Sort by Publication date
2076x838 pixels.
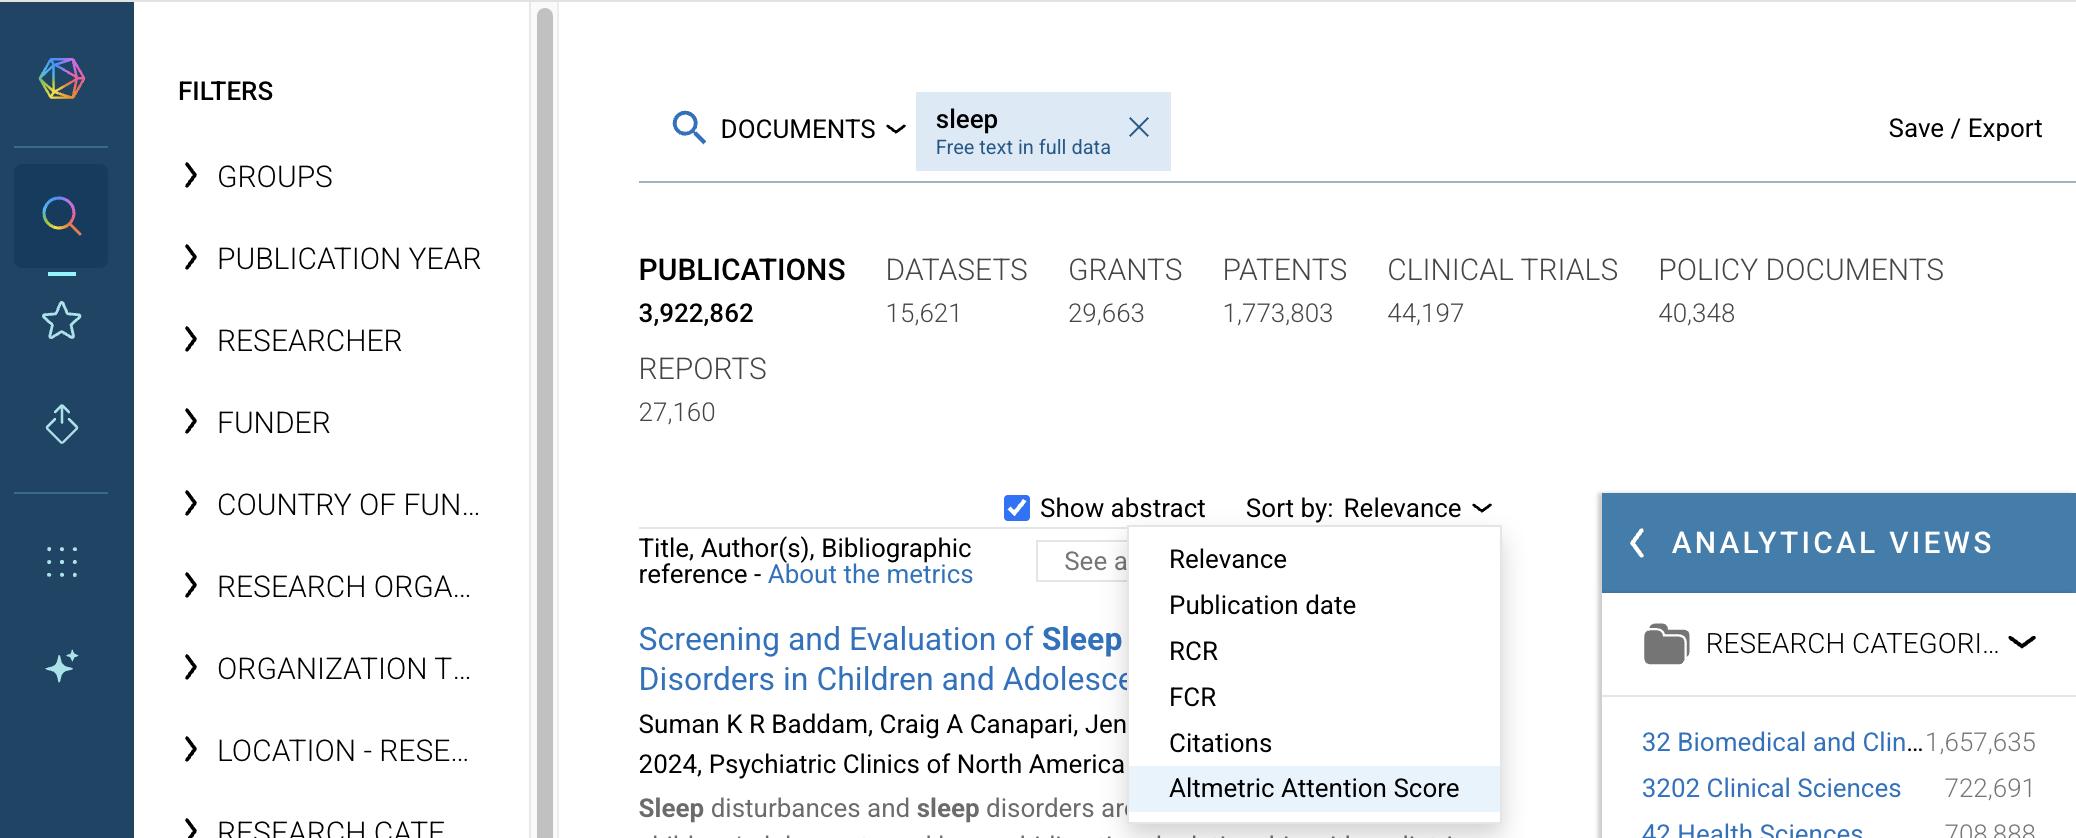[1262, 605]
